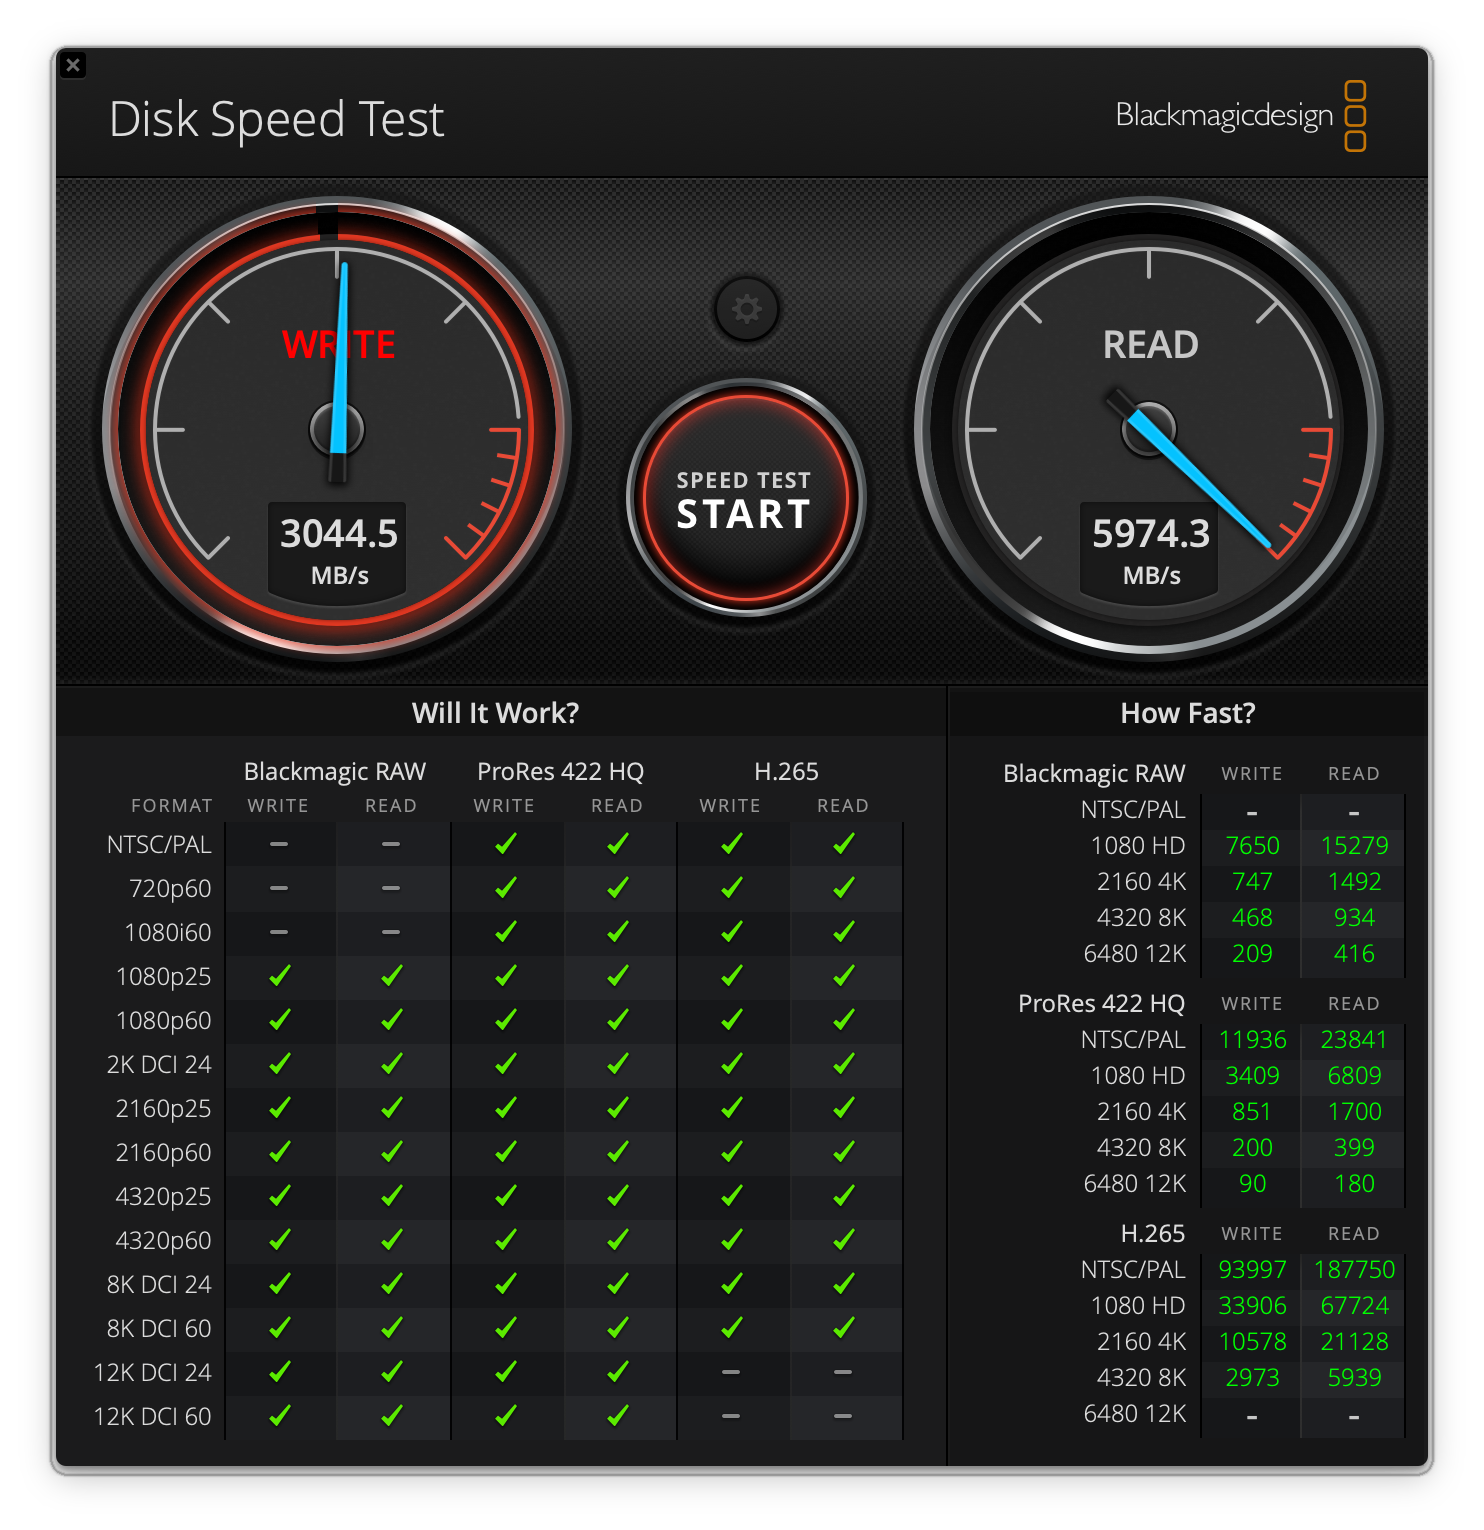Click the WRITE gauge dial

click(x=338, y=429)
